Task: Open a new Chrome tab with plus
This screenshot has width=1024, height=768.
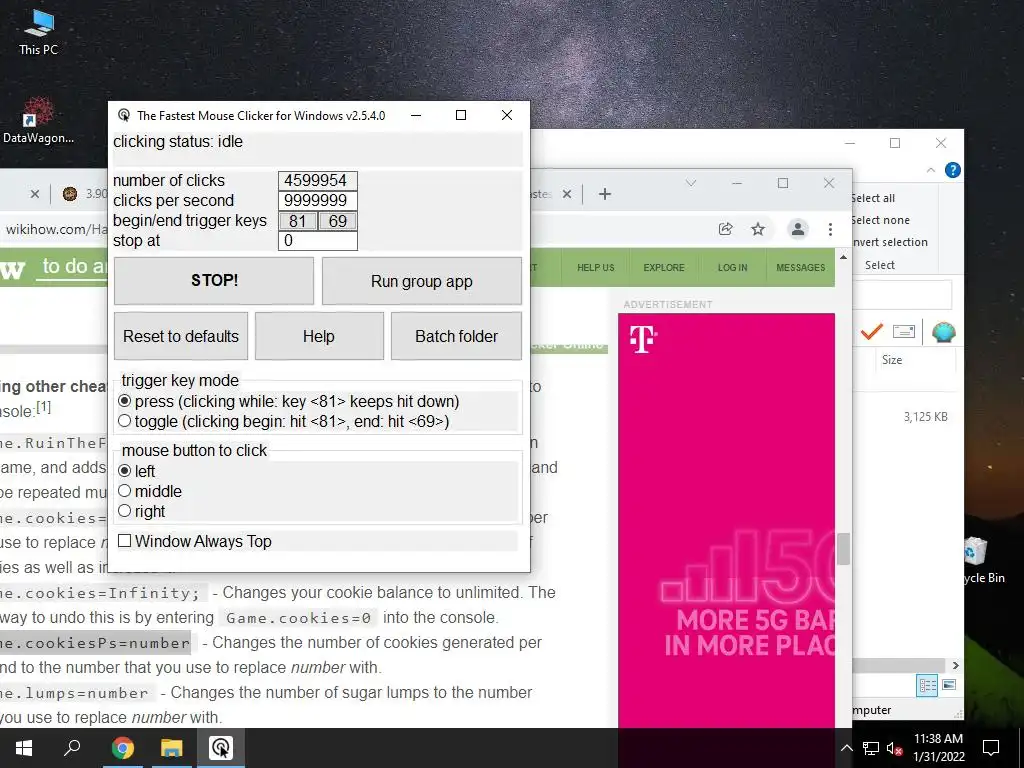Action: [605, 194]
